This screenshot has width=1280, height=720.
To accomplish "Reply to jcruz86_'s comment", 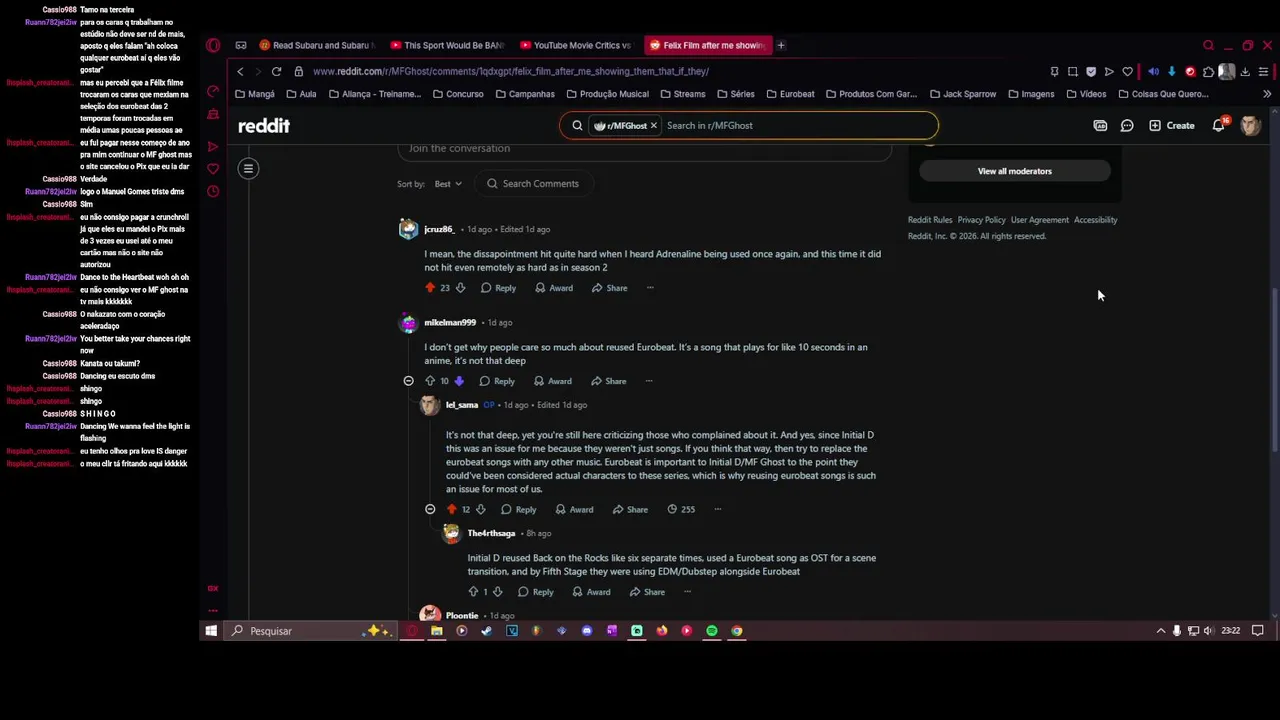I will [x=499, y=288].
